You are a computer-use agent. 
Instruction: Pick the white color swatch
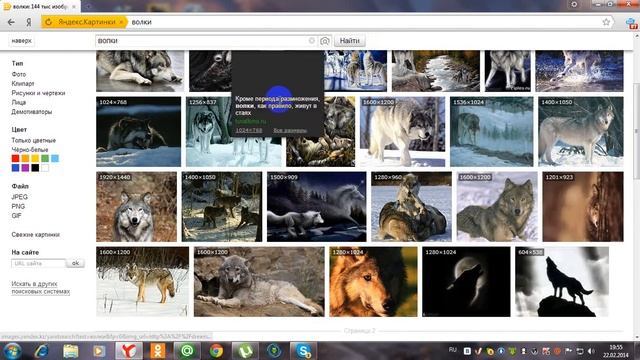click(x=45, y=168)
